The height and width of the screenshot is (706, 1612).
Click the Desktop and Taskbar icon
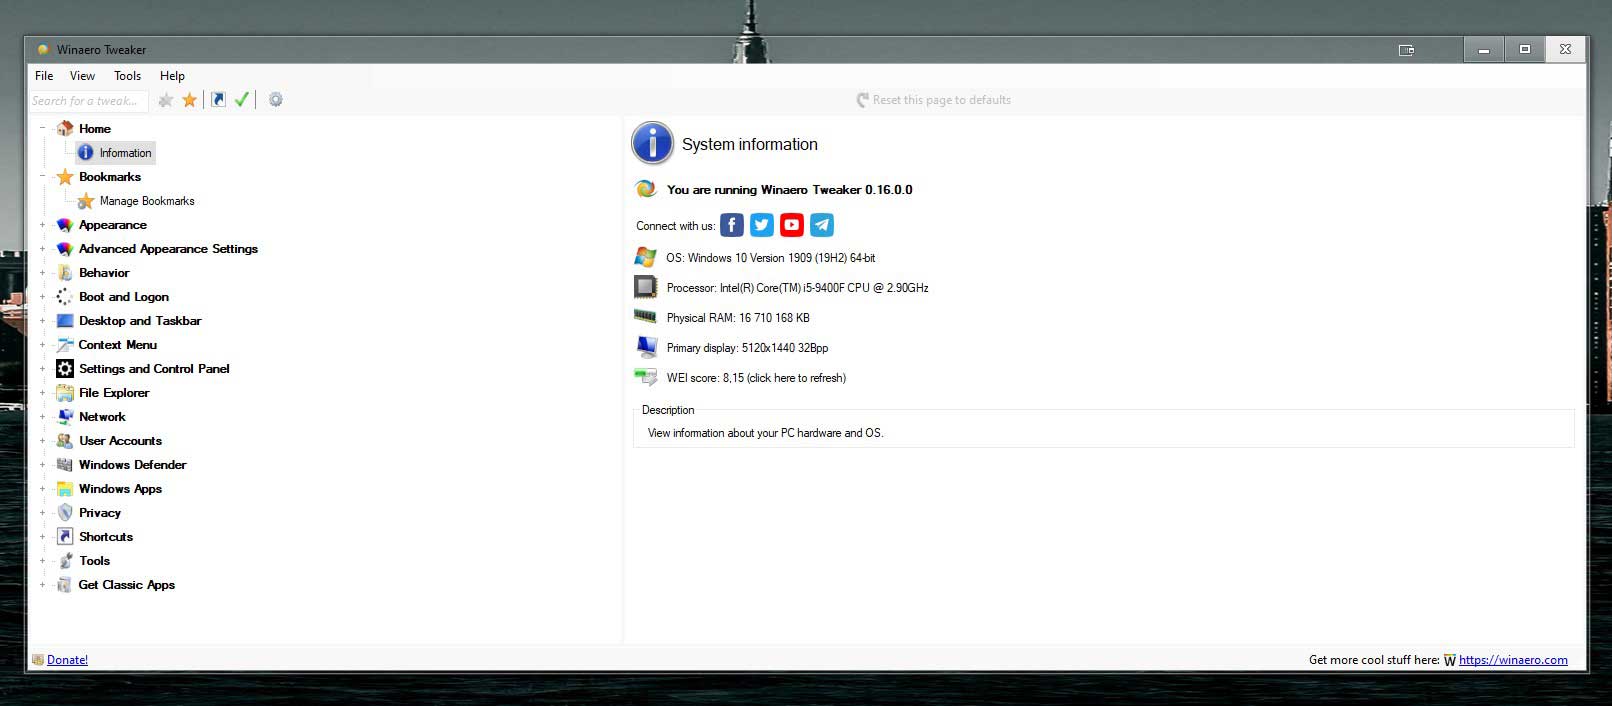coord(65,321)
